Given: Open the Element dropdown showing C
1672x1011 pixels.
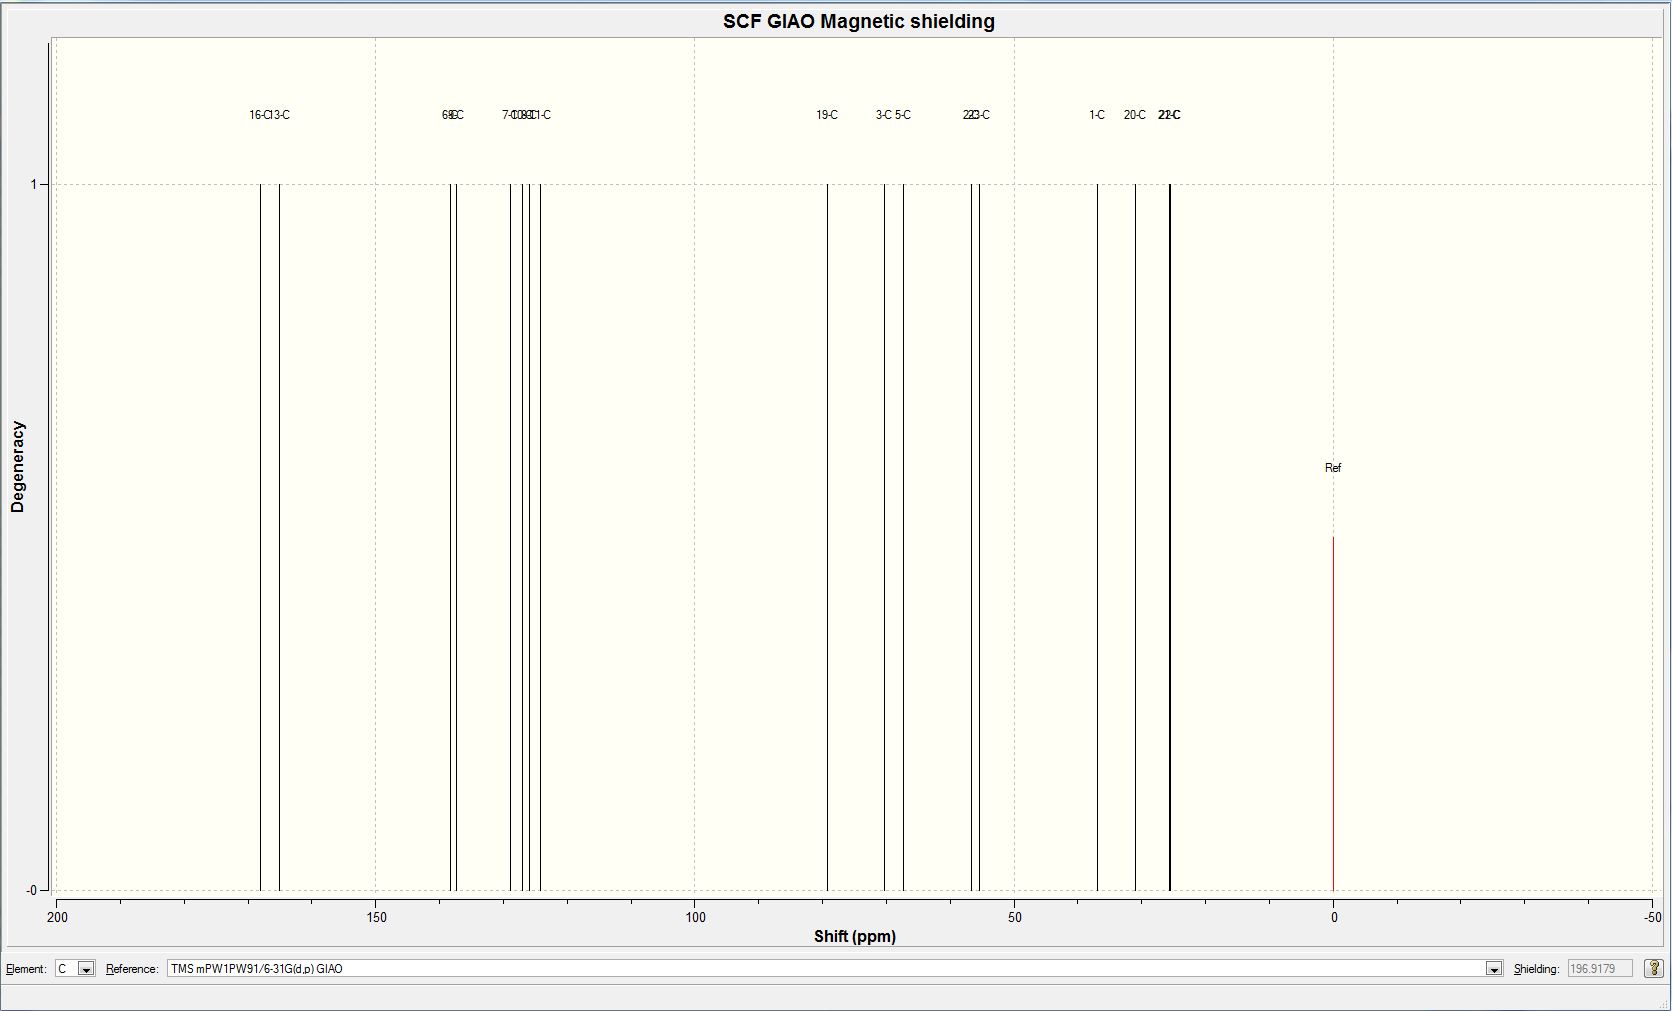Looking at the screenshot, I should (x=75, y=968).
